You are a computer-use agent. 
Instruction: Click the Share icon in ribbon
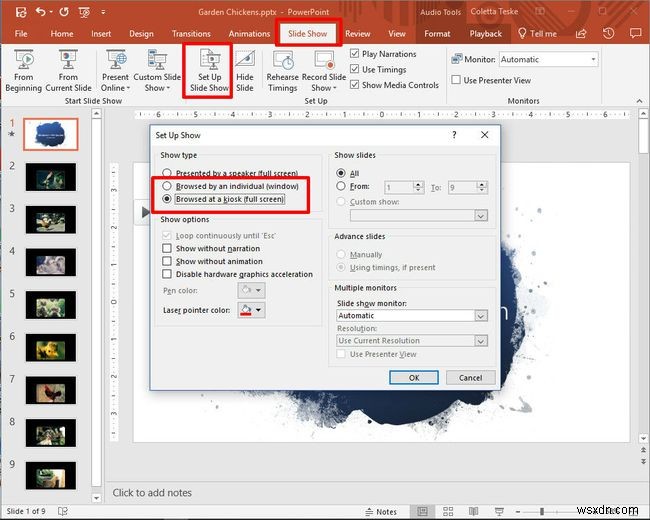581,34
